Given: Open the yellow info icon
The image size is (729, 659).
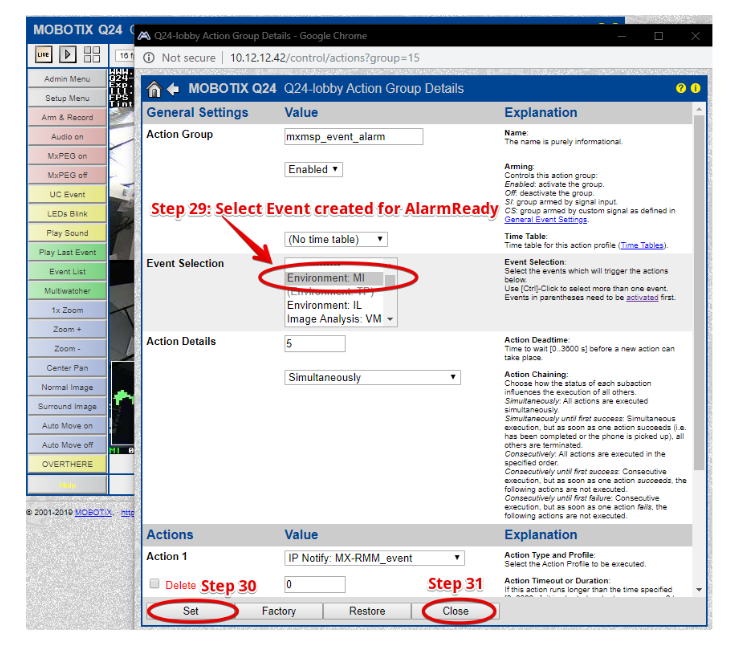Looking at the screenshot, I should point(696,88).
